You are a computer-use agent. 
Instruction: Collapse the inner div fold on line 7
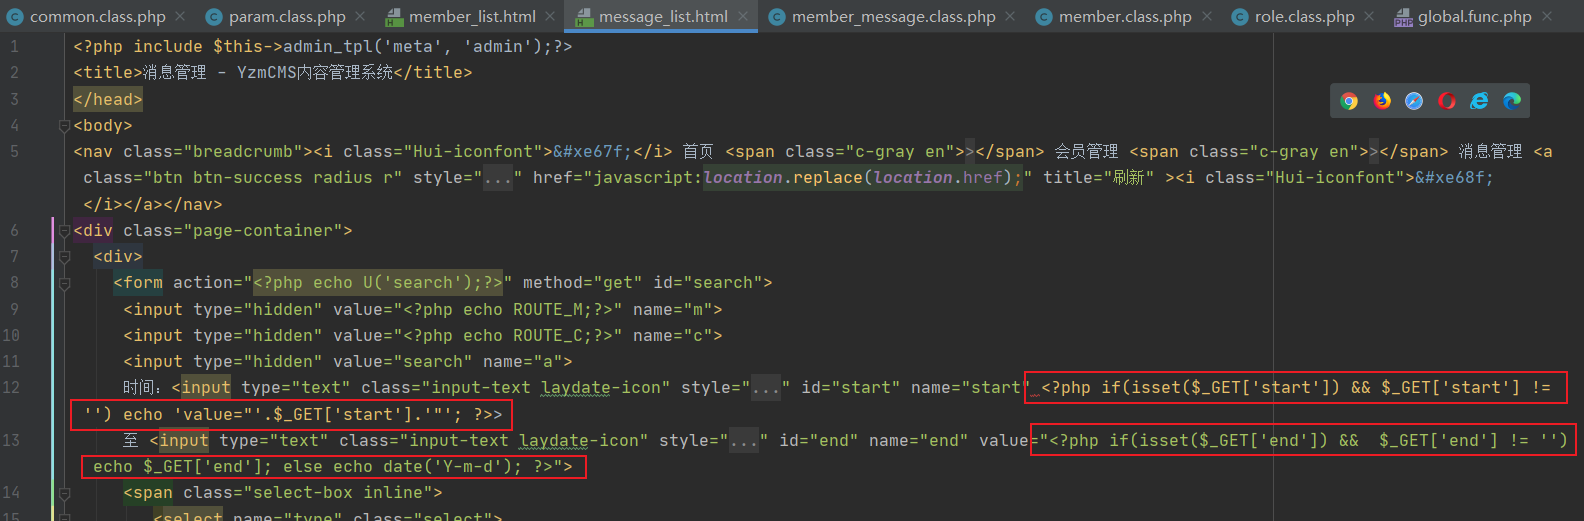click(64, 257)
